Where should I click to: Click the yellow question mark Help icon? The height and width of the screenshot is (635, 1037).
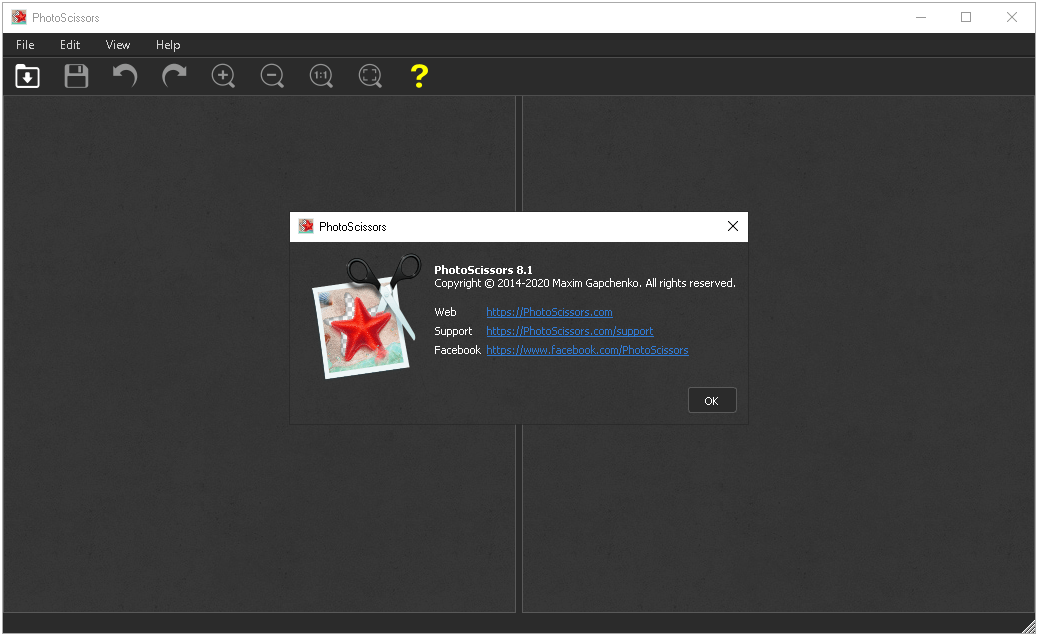point(419,76)
